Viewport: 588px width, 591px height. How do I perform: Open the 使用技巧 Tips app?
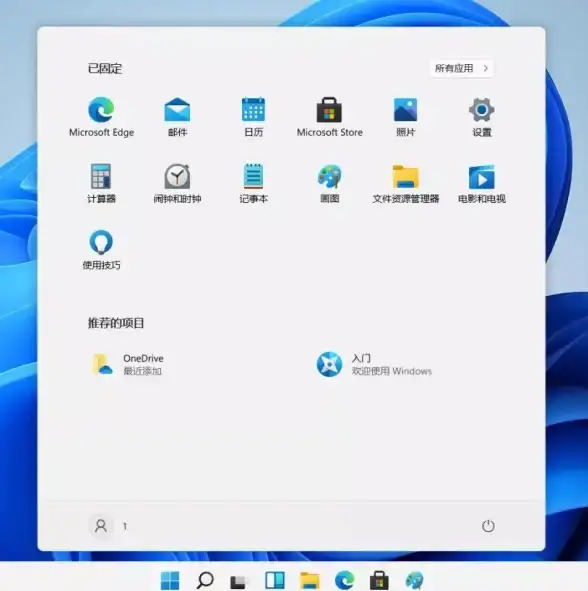tap(101, 250)
